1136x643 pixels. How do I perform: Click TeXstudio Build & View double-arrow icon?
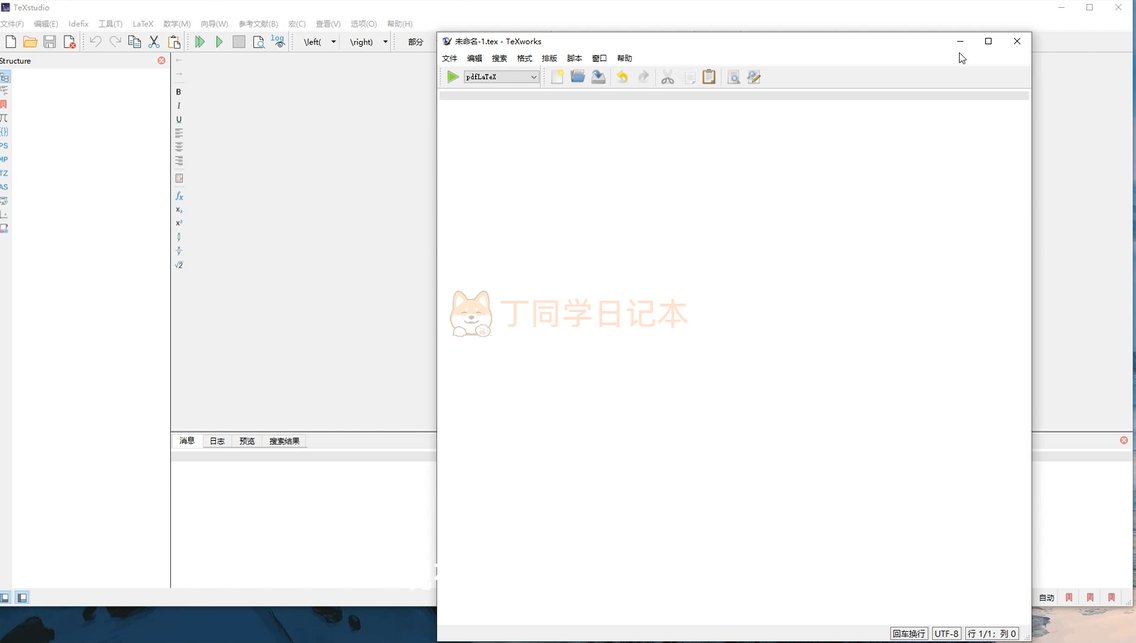pyautogui.click(x=200, y=42)
